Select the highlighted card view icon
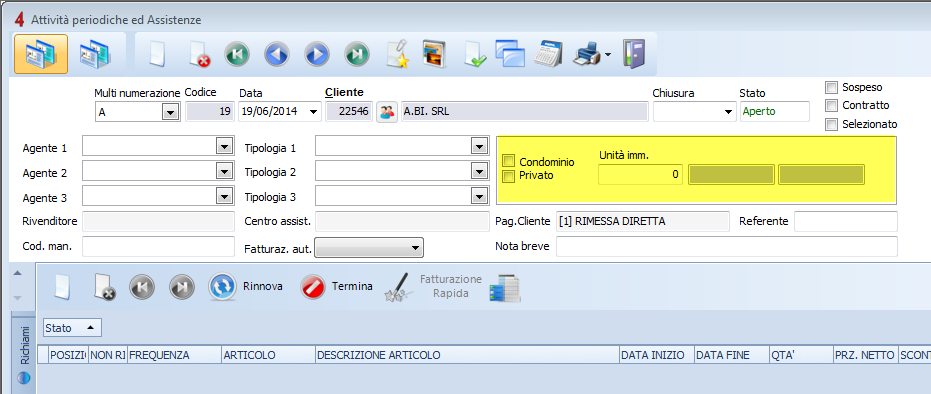The width and height of the screenshot is (931, 394). tap(41, 54)
